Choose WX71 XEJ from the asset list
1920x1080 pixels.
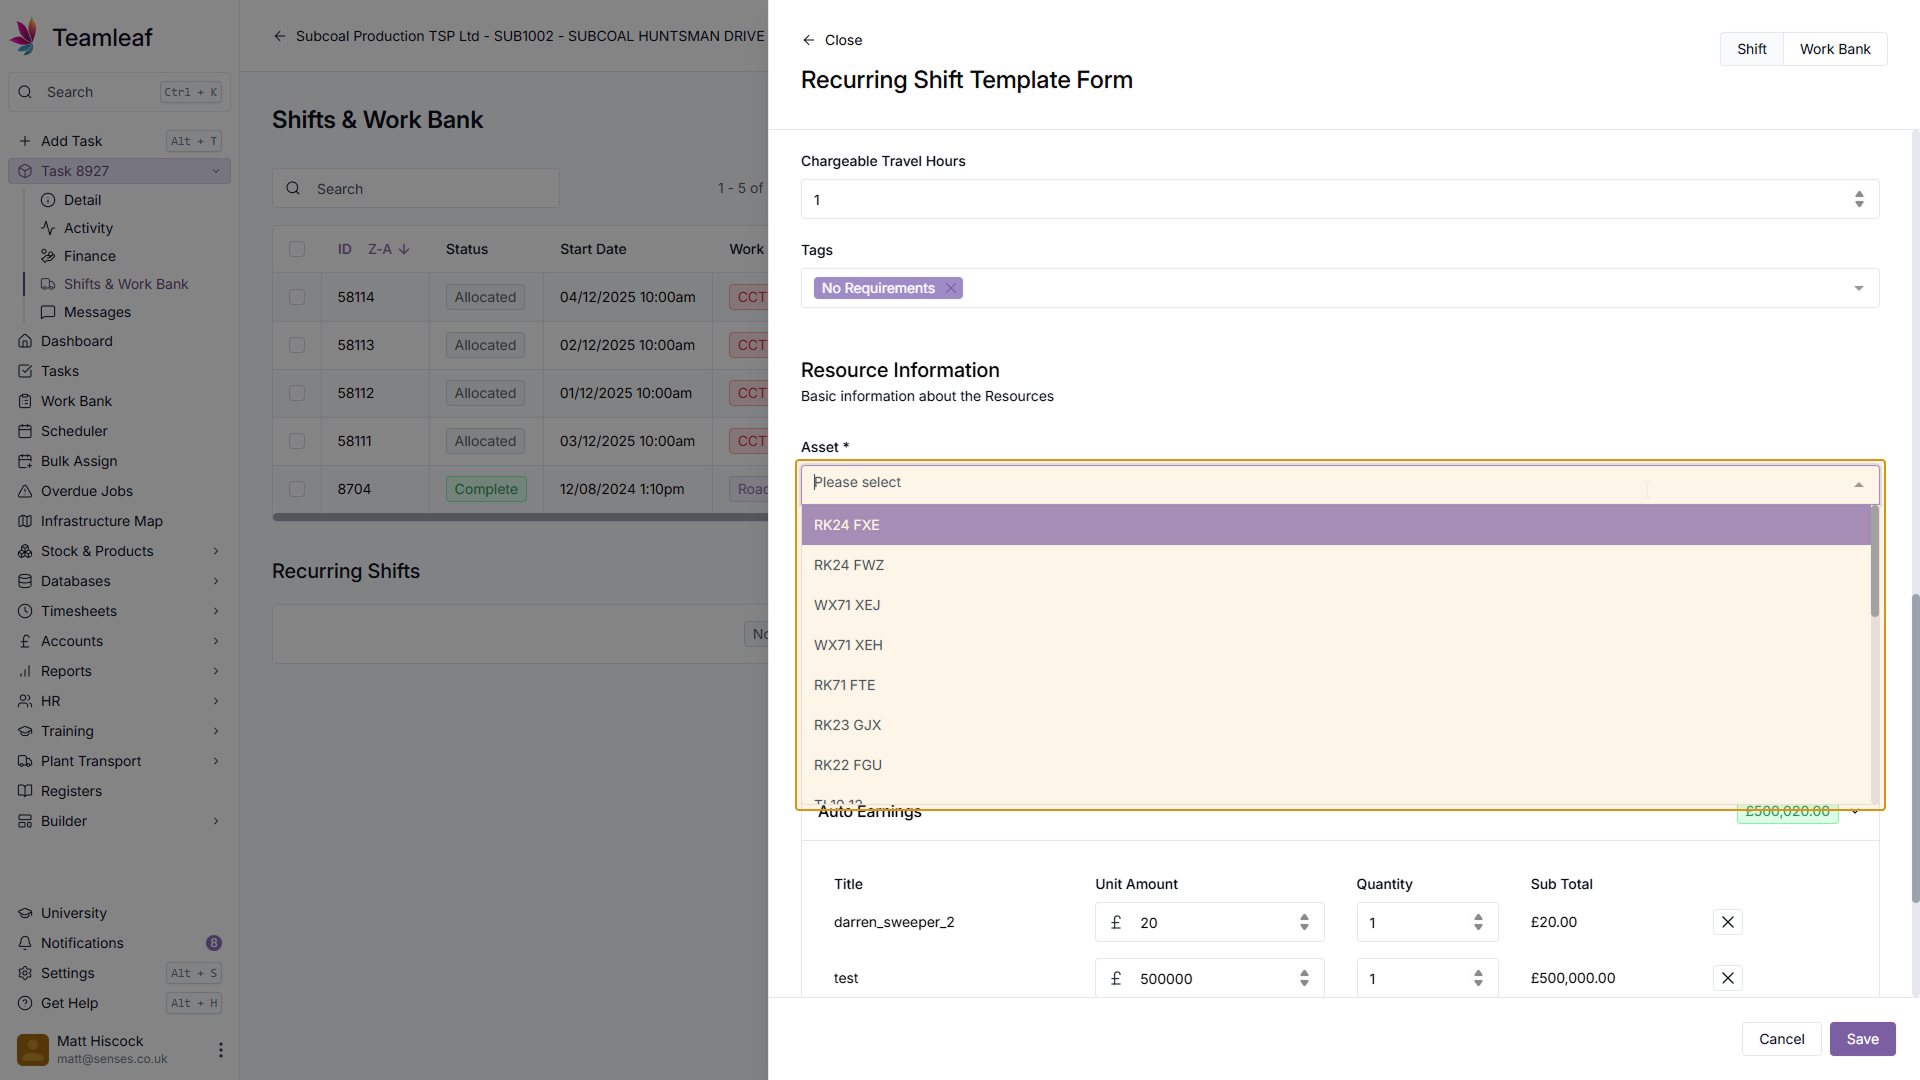[847, 605]
